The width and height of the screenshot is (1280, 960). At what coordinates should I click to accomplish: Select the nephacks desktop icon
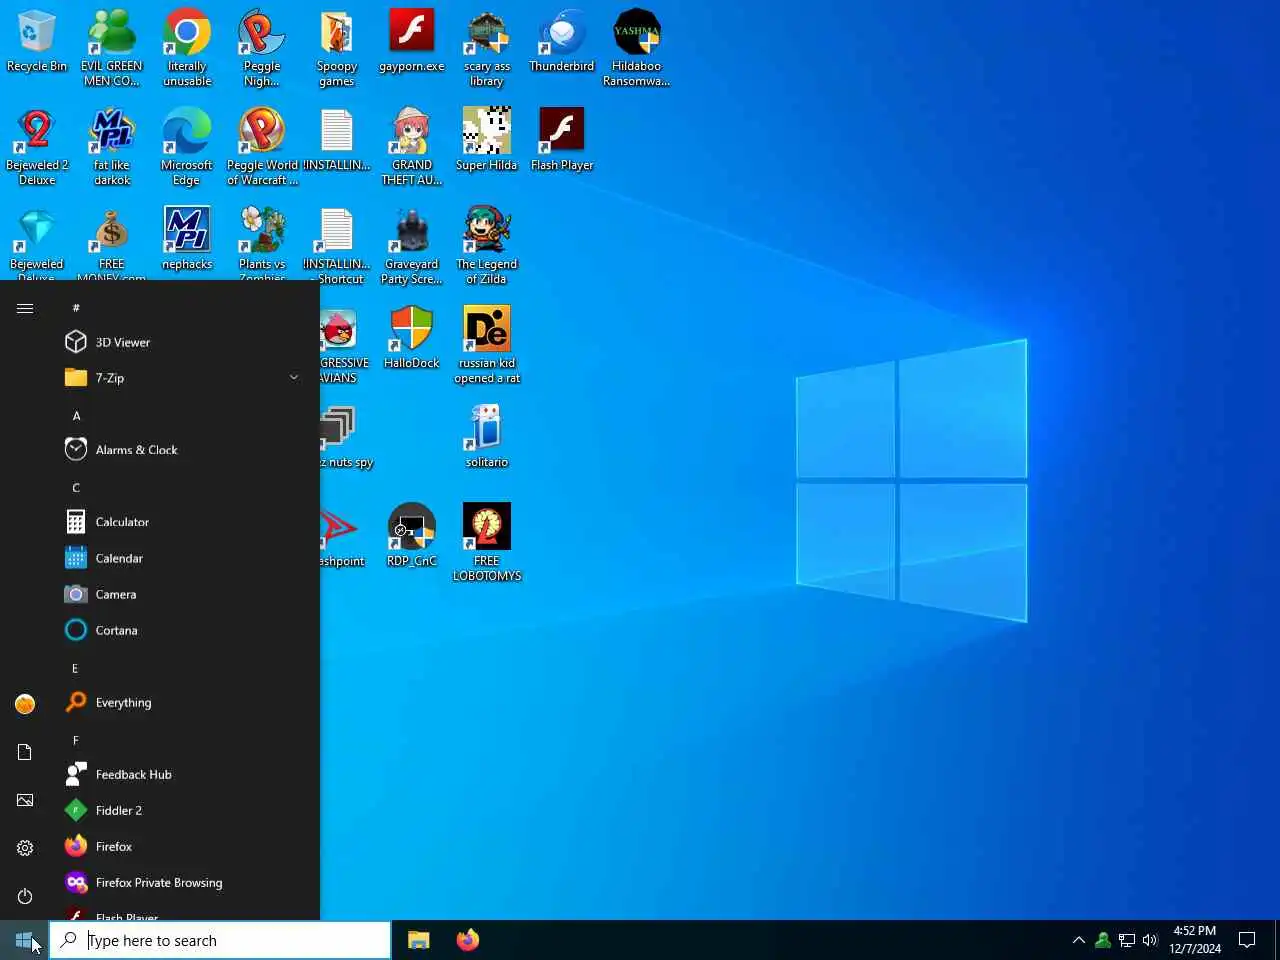pos(187,239)
